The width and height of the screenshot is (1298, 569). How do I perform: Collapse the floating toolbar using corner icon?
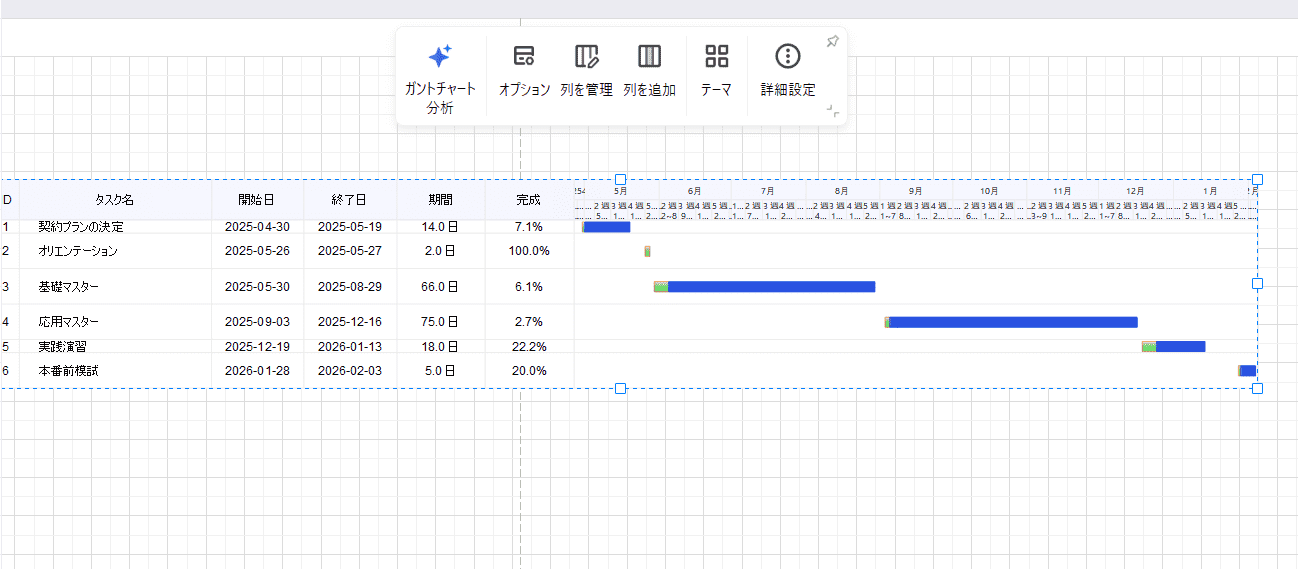coord(832,111)
